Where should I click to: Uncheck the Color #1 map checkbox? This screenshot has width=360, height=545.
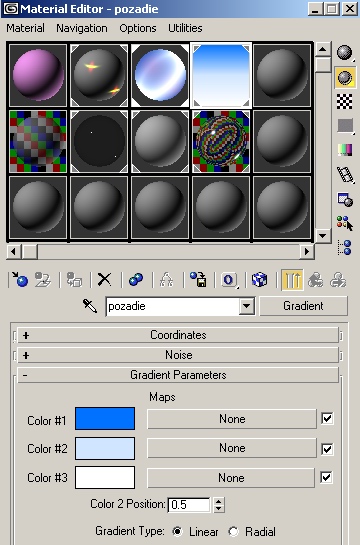(327, 418)
